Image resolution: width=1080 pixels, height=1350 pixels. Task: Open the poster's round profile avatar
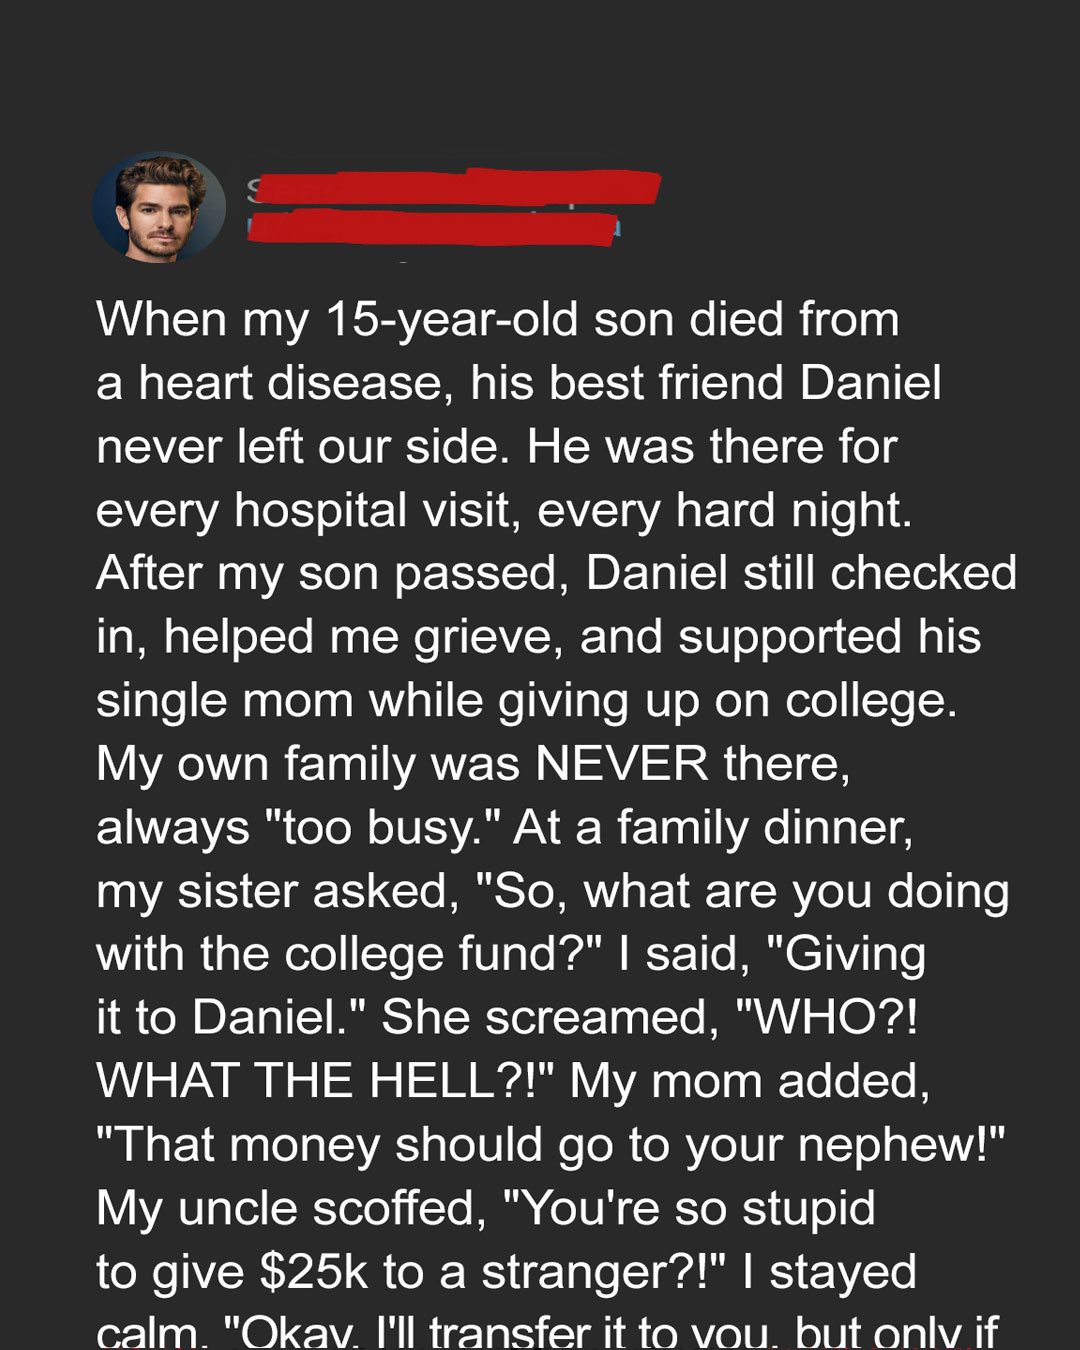click(x=159, y=207)
